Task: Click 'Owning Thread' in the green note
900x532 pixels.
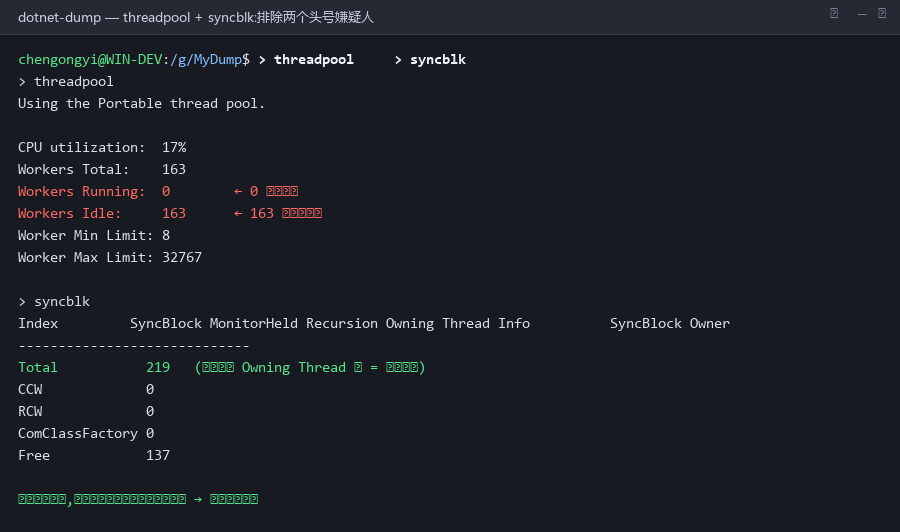Action: point(294,367)
